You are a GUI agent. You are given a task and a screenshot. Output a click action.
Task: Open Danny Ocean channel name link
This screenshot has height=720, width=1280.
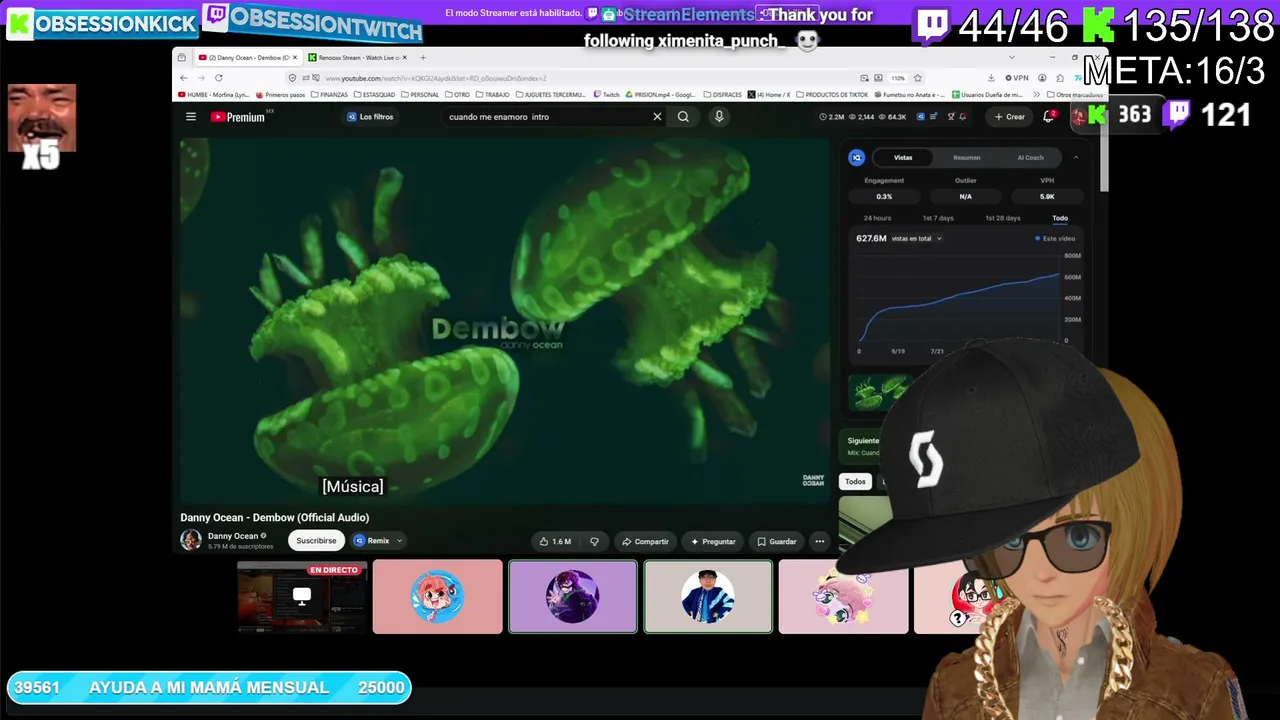pos(233,536)
